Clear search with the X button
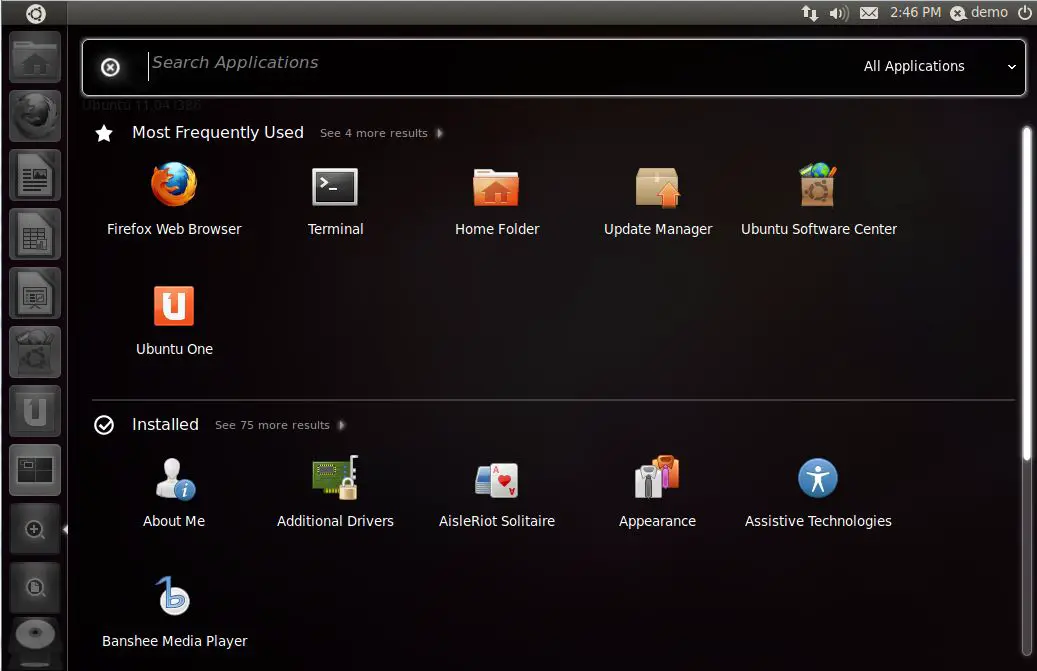The height and width of the screenshot is (671, 1037). point(111,67)
